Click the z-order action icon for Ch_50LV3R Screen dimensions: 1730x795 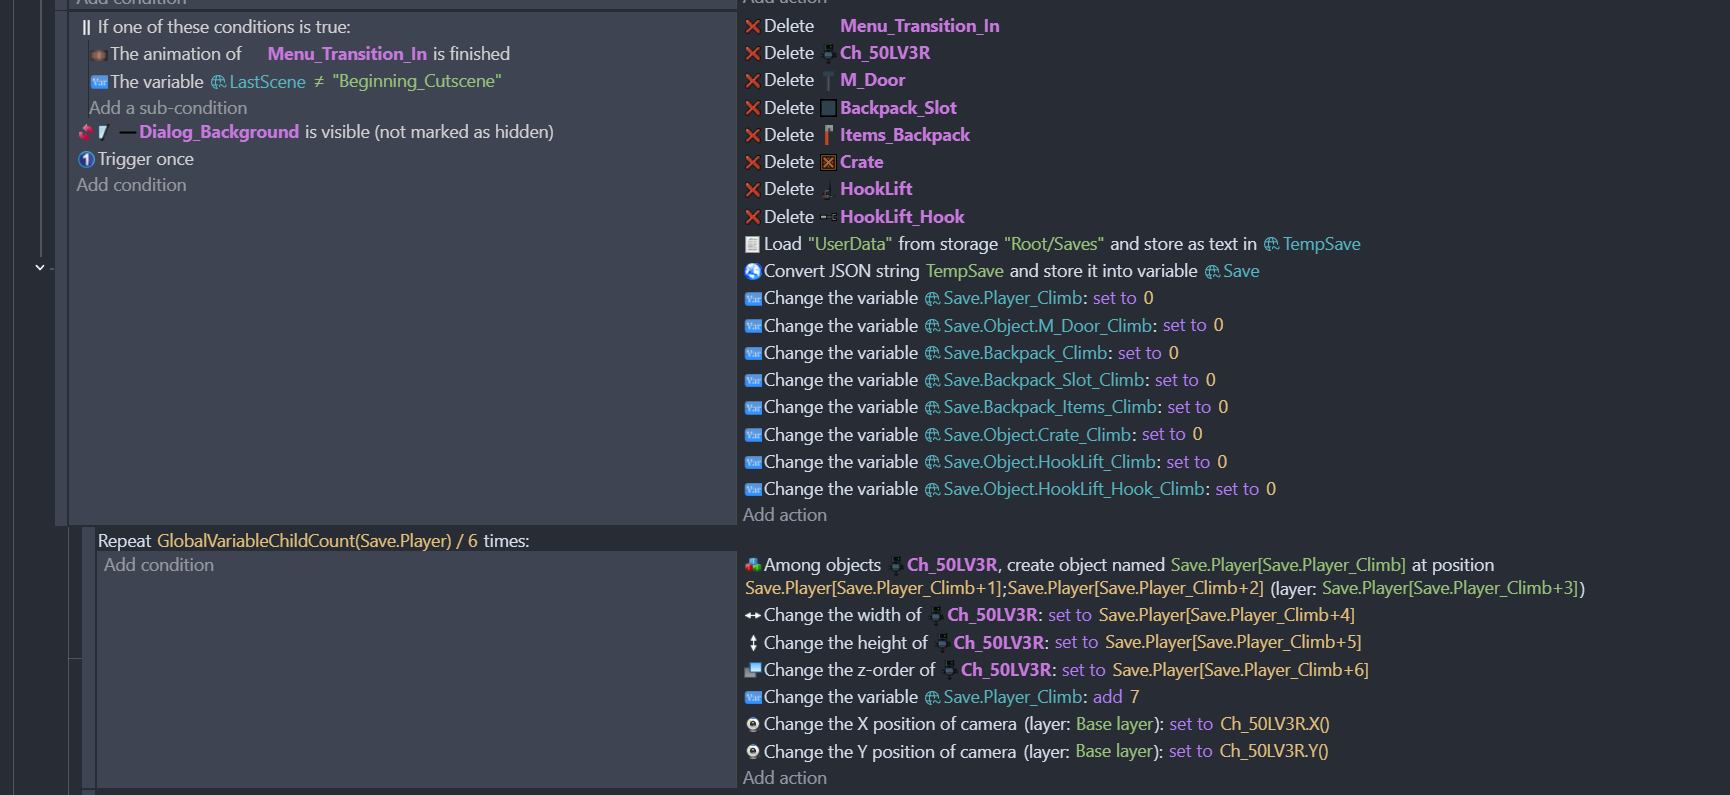pyautogui.click(x=753, y=670)
